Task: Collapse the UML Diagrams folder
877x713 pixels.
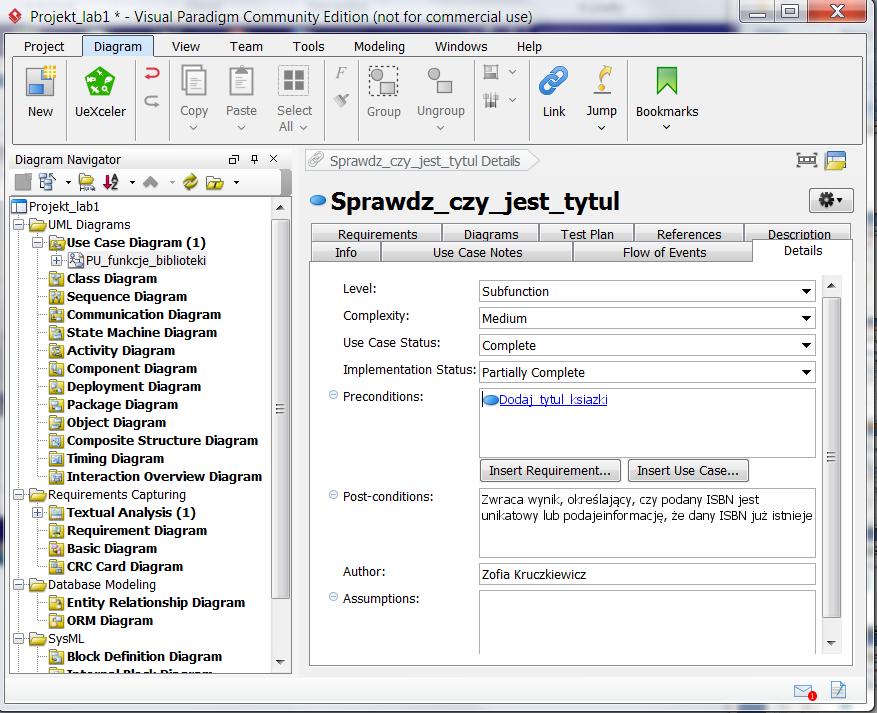Action: point(18,225)
